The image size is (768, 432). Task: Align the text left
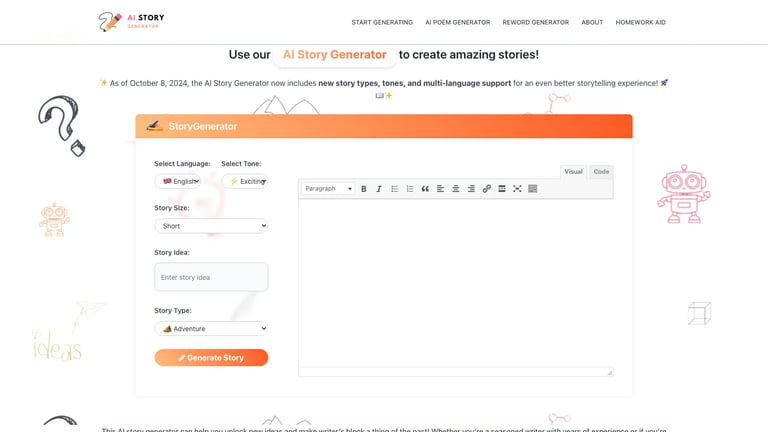[x=440, y=189]
